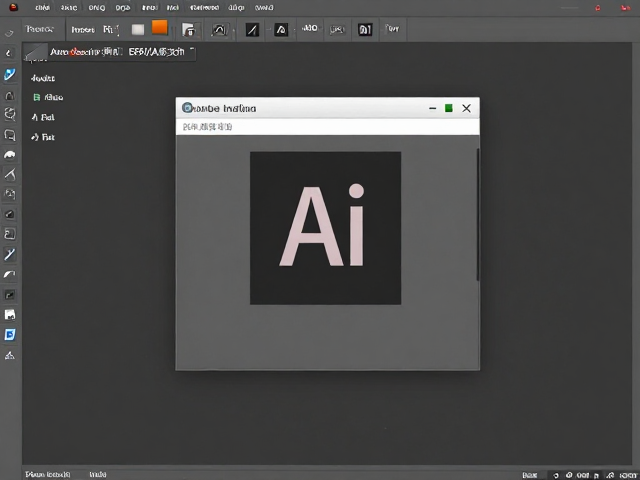Select the compass caliper tool in left toolbar
Screen dimensions: 640x480
pyautogui.click(x=10, y=174)
